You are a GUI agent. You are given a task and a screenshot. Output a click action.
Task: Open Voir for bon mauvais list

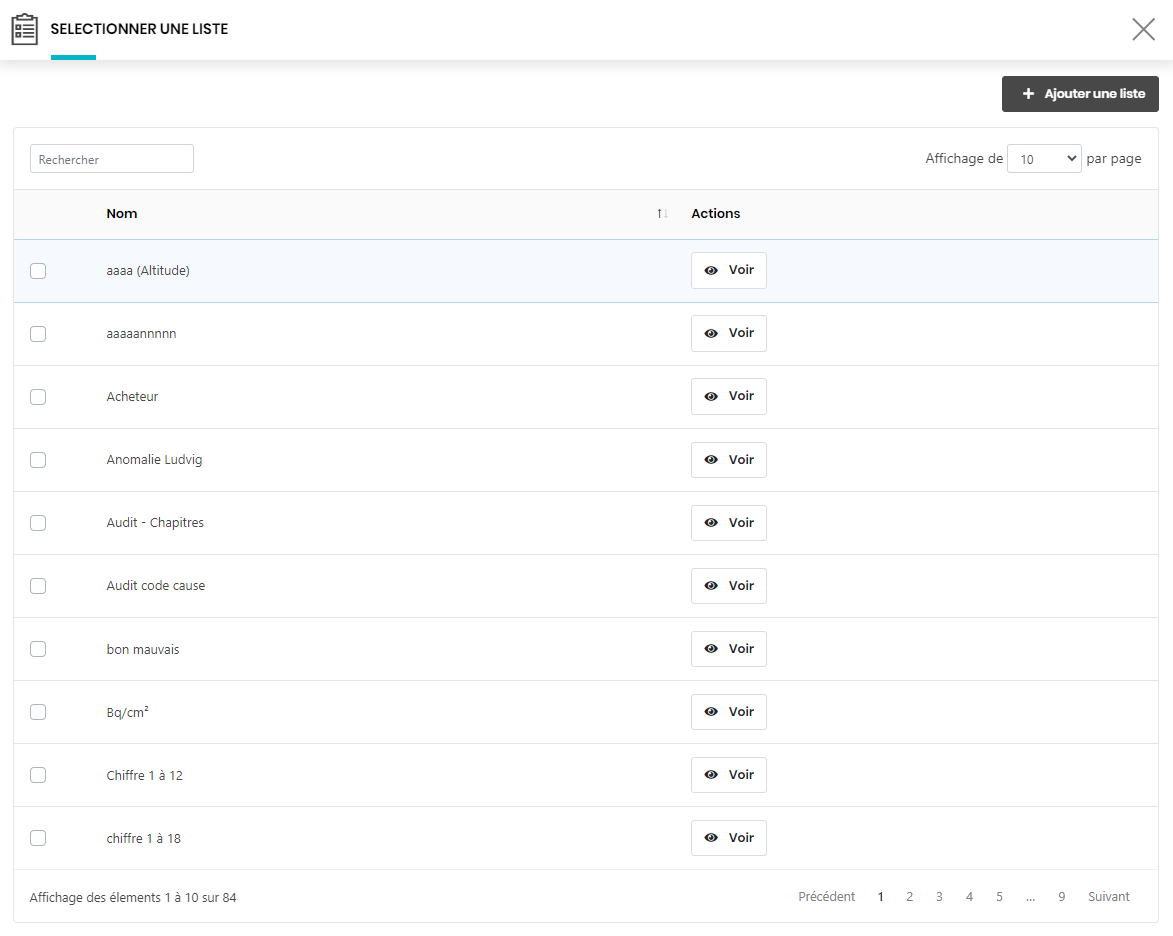(728, 649)
